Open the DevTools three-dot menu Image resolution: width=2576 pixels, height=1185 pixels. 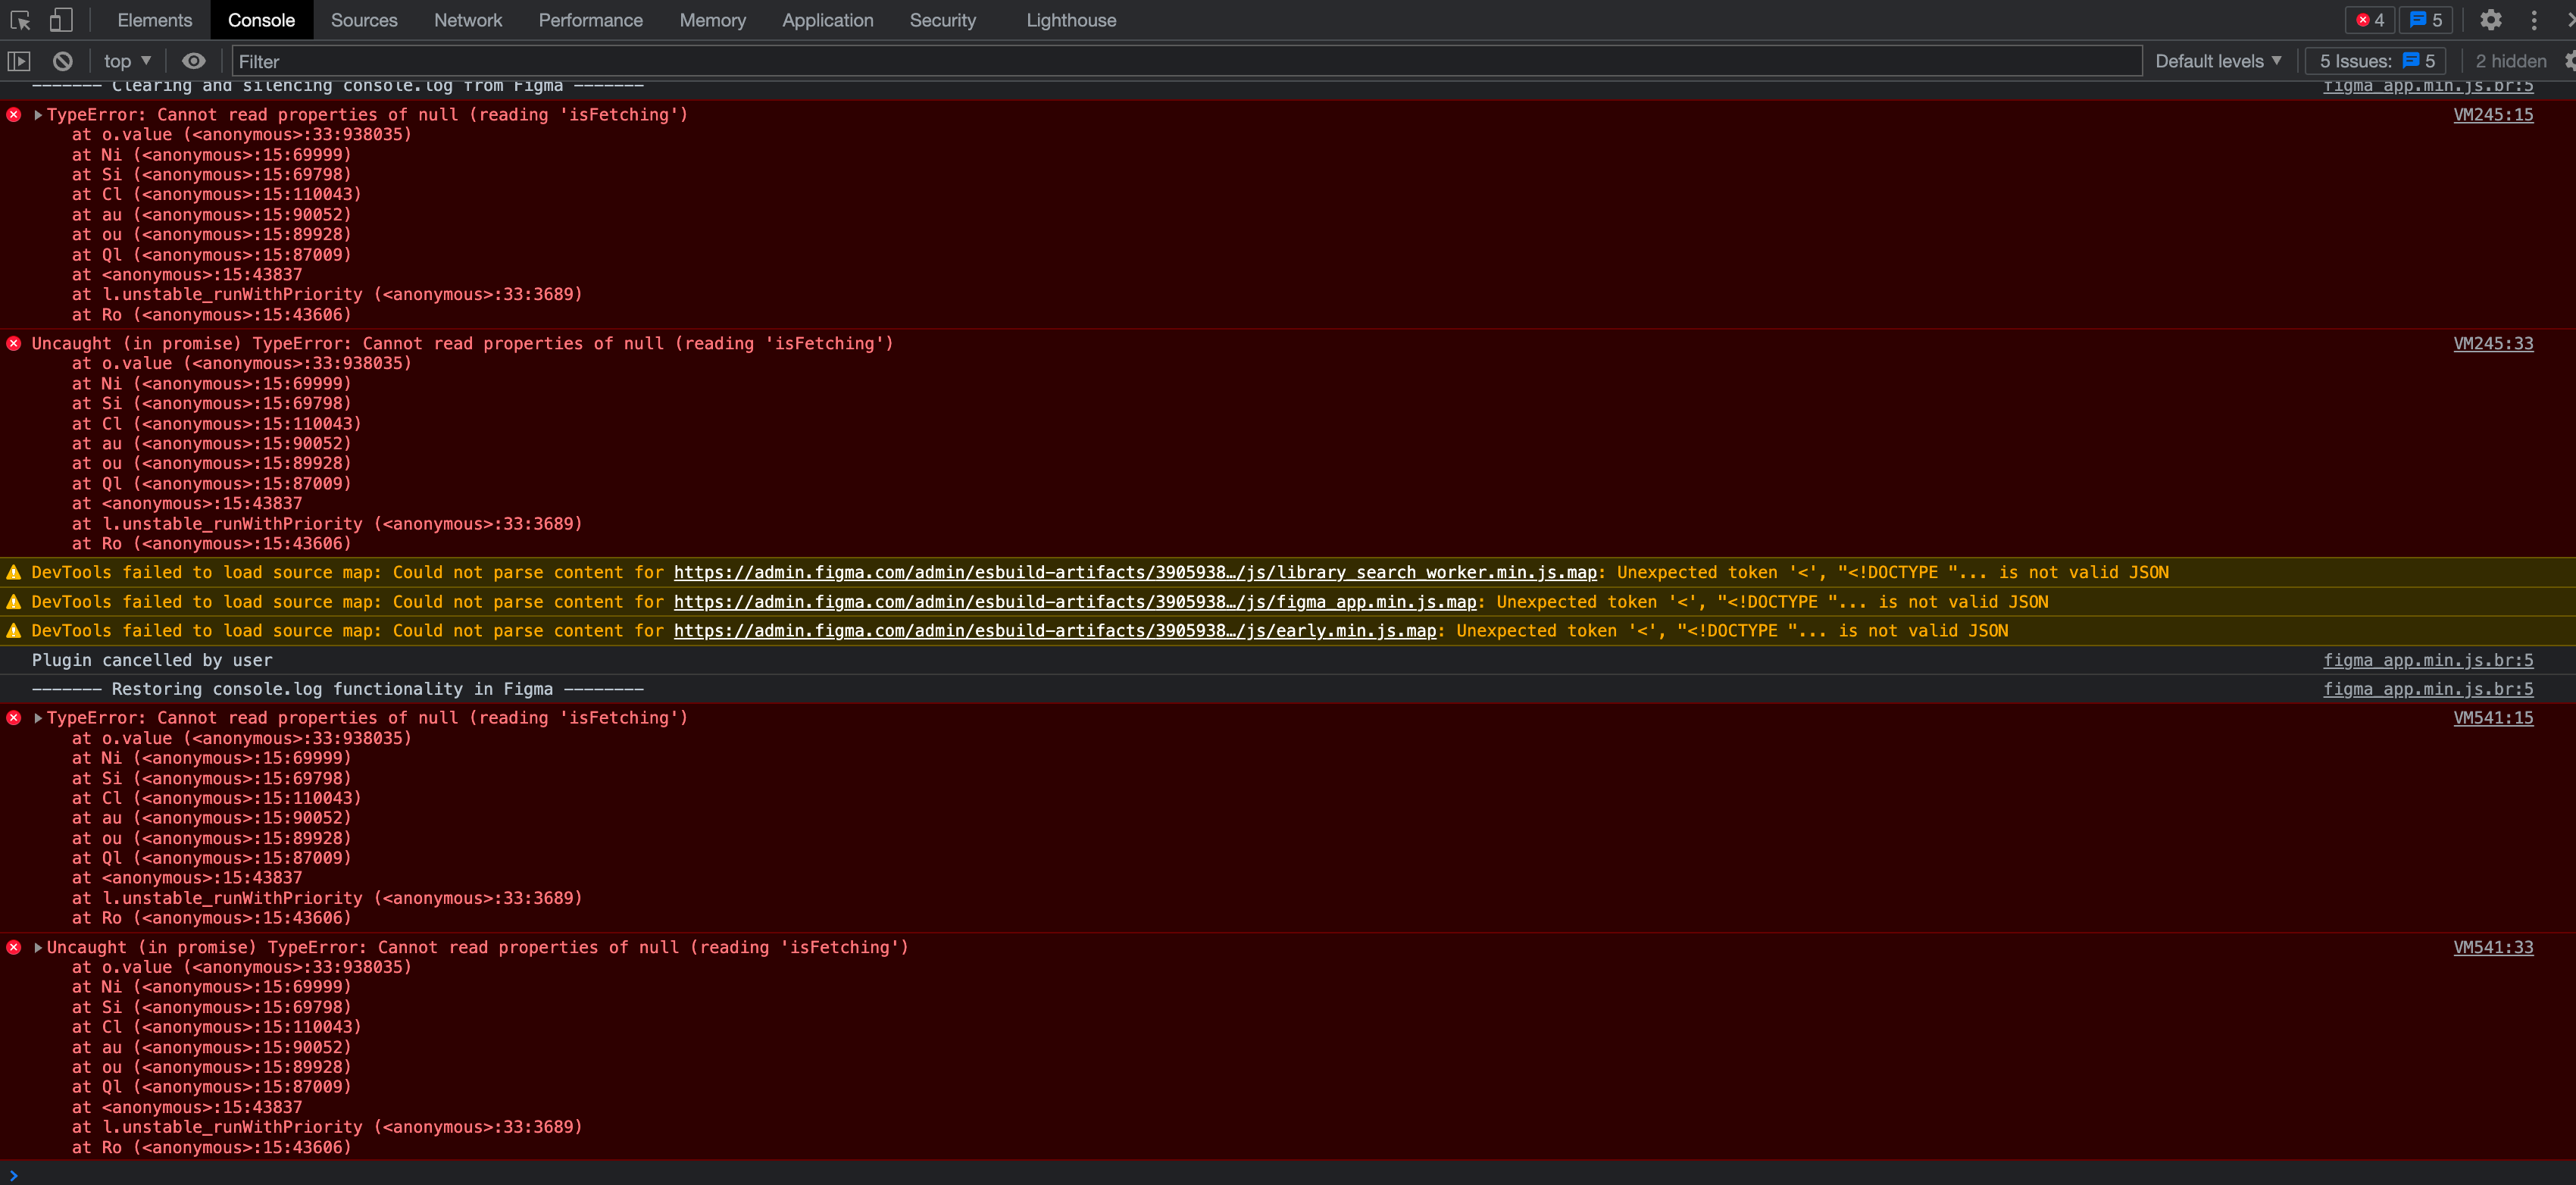pos(2533,20)
